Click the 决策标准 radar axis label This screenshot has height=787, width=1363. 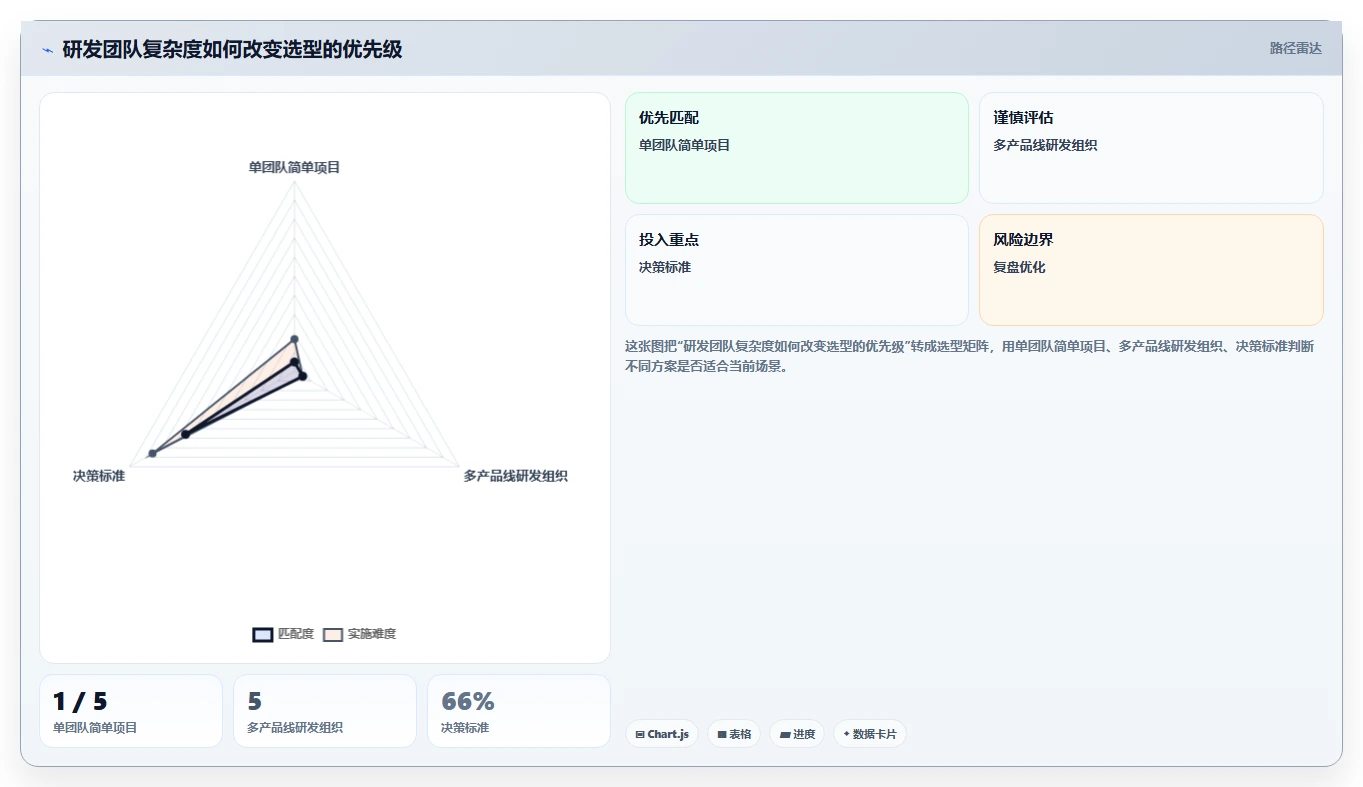click(x=99, y=476)
